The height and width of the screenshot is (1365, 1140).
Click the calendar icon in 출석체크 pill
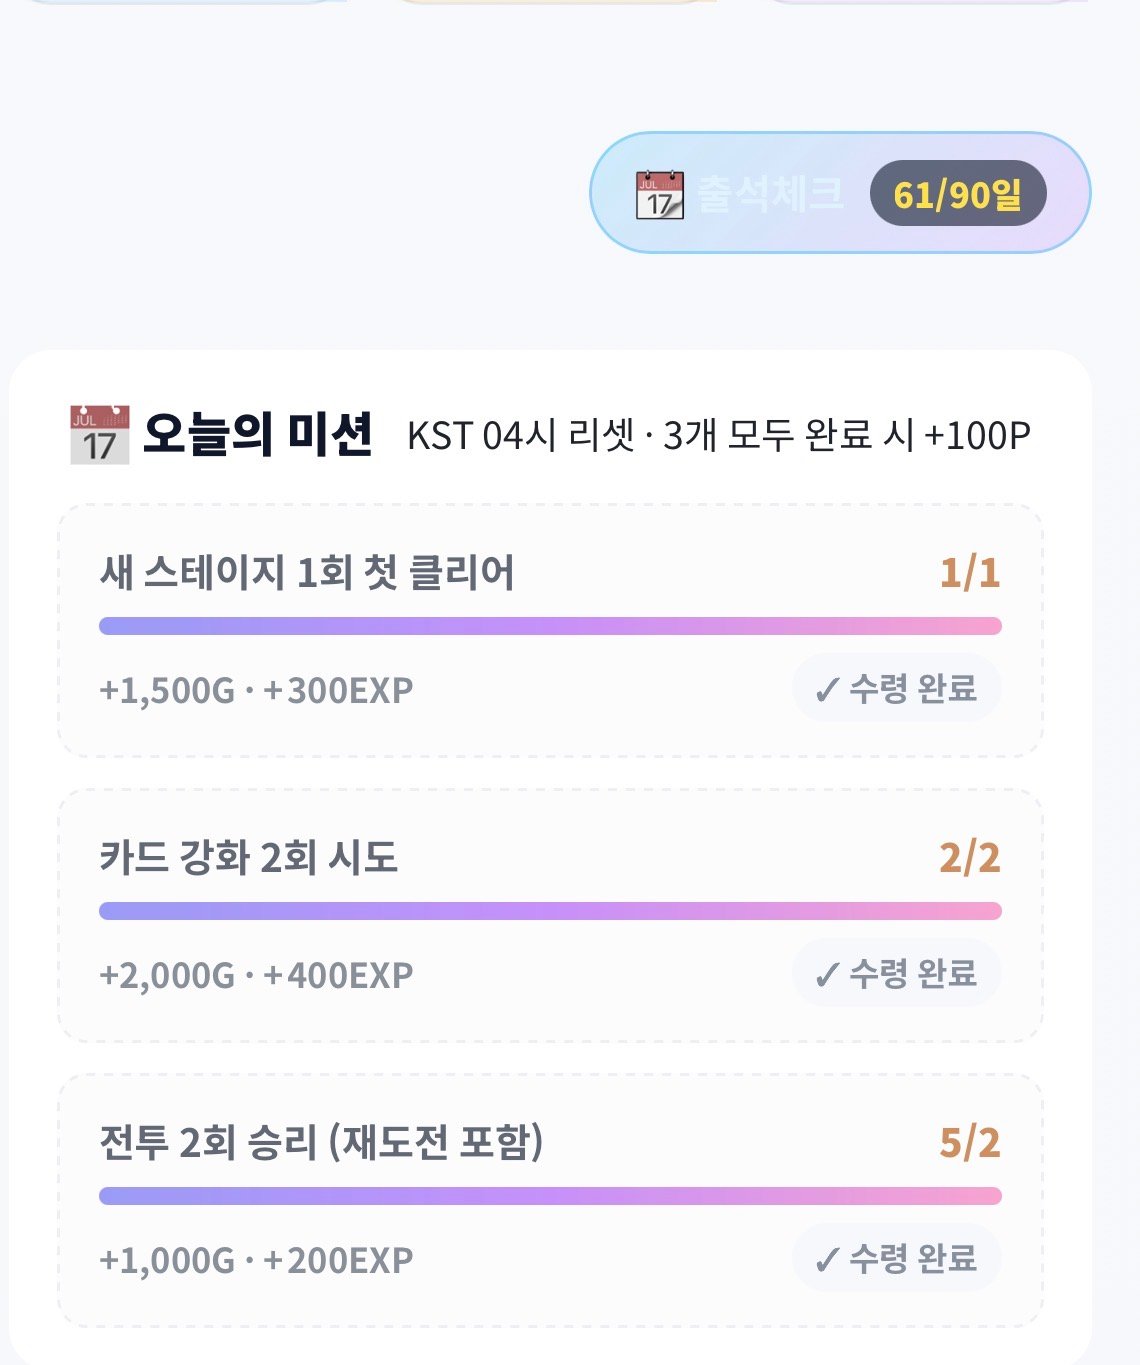click(x=660, y=194)
